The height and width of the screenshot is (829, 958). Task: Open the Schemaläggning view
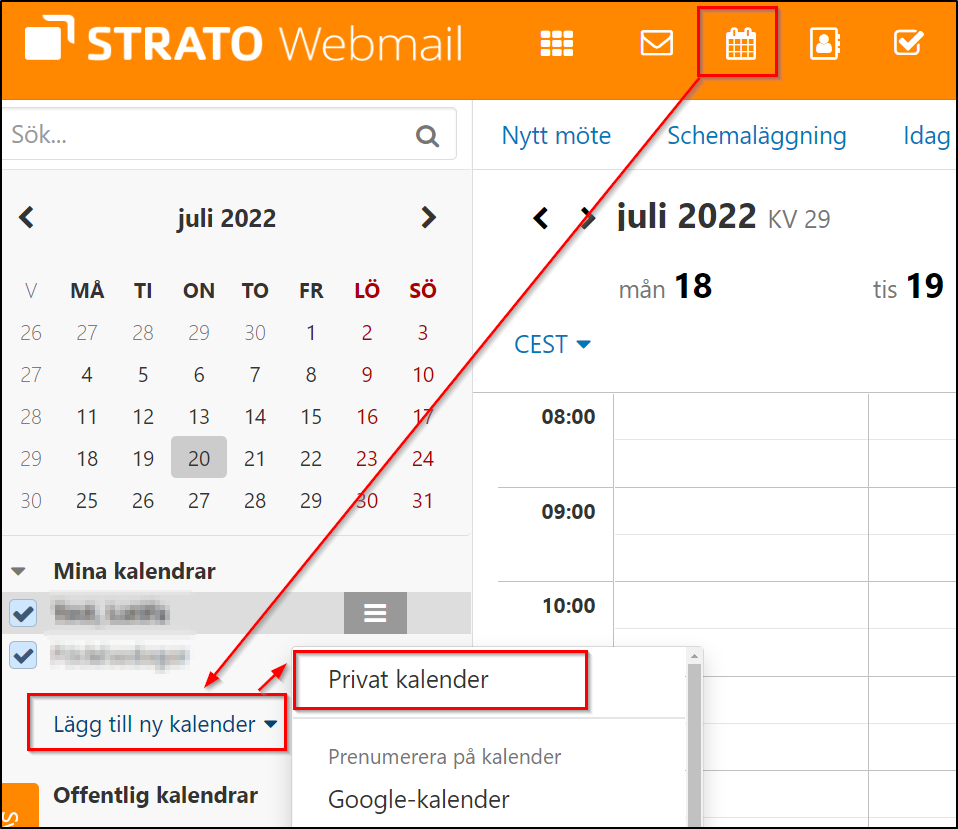click(x=757, y=135)
